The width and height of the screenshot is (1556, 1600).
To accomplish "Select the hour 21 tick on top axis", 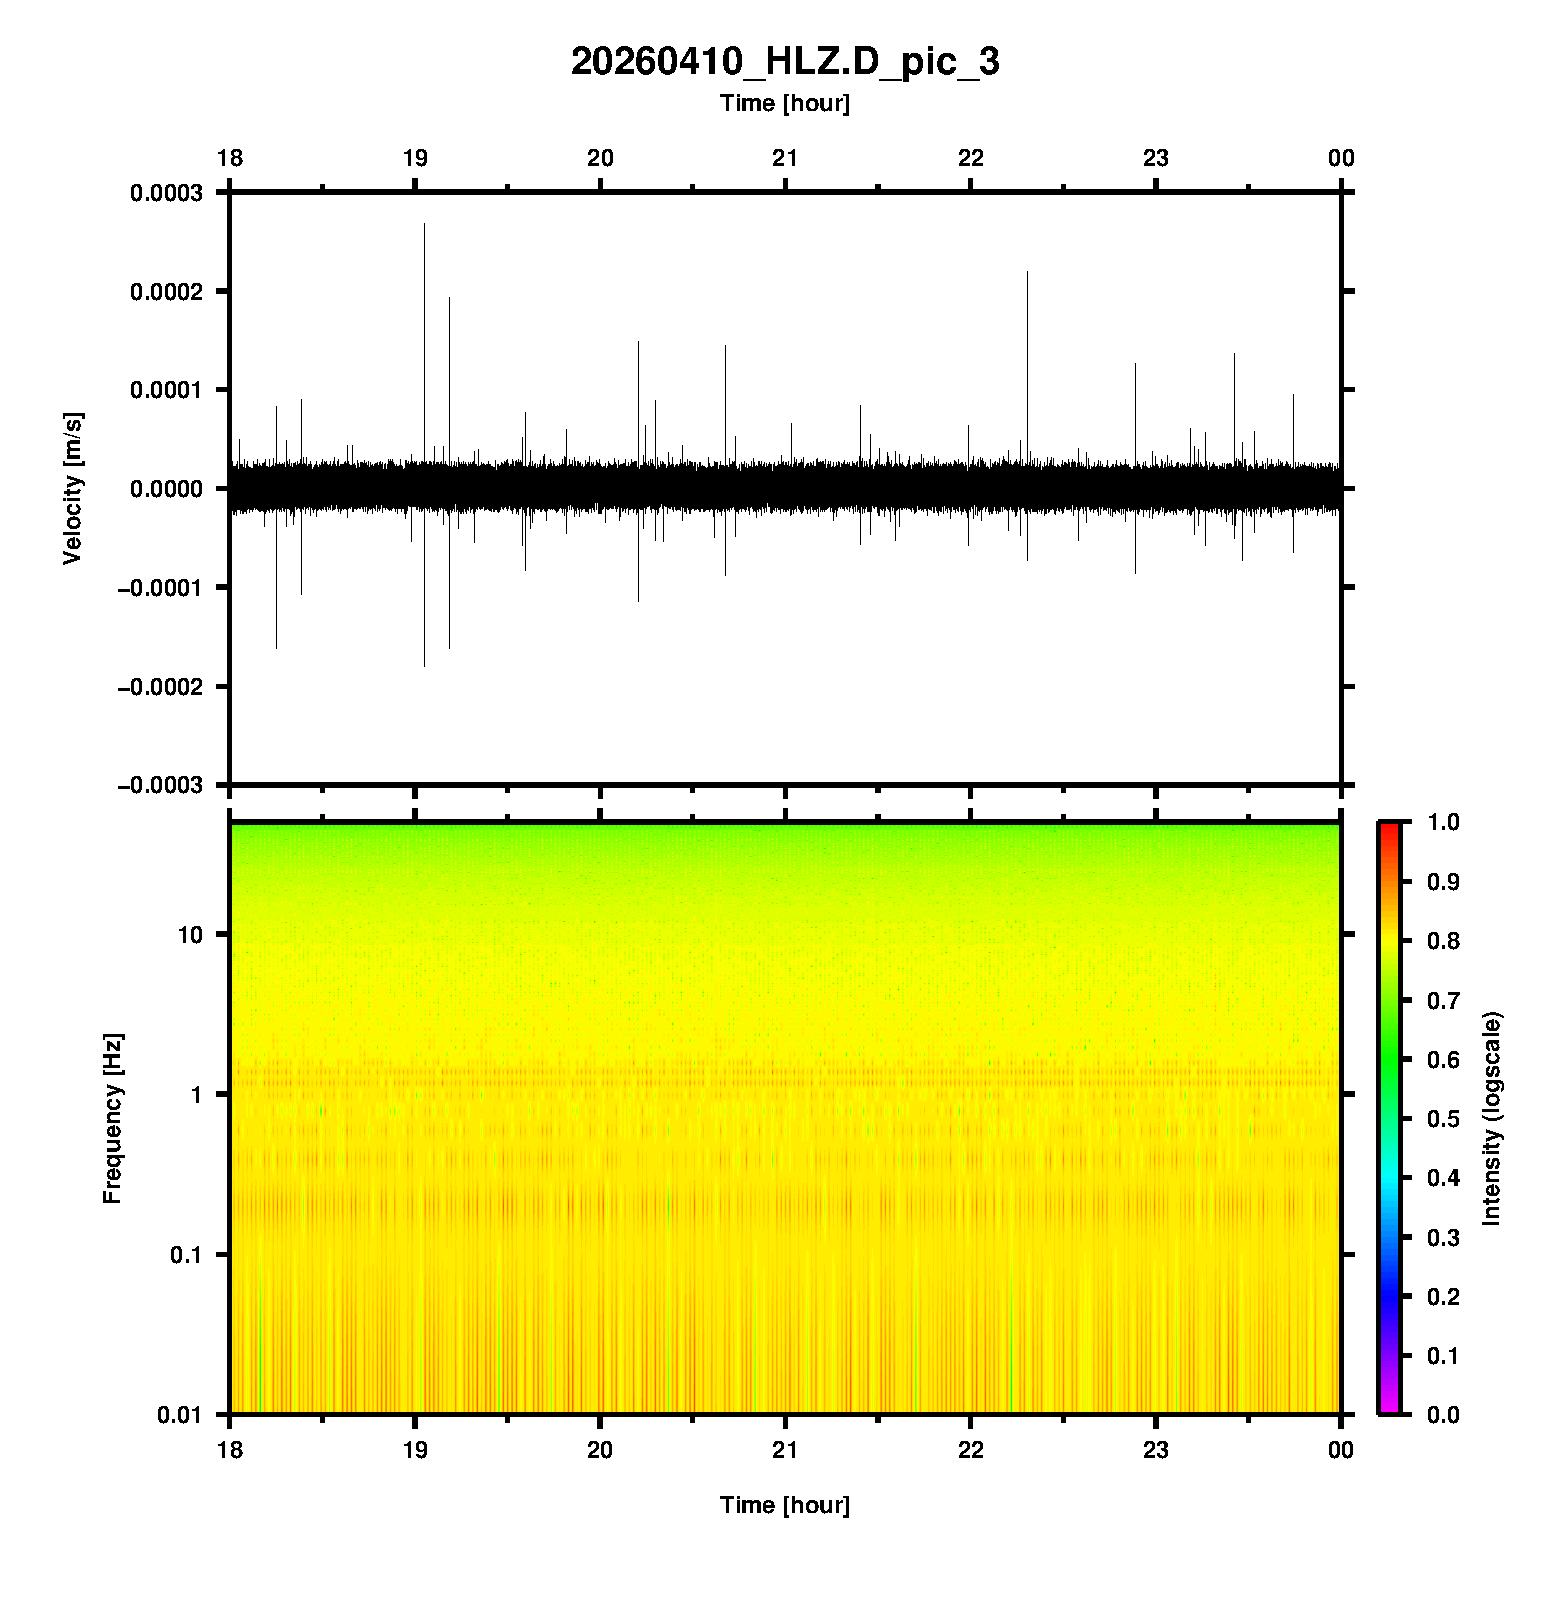I will pyautogui.click(x=785, y=158).
